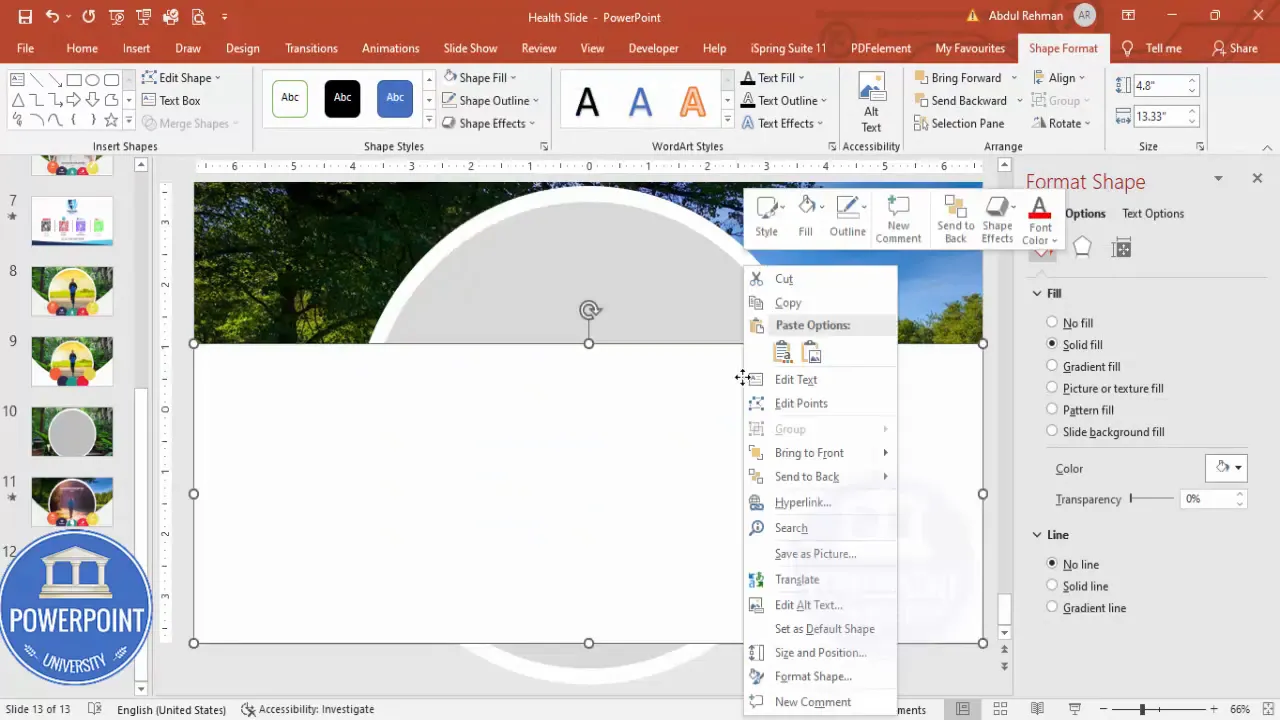The image size is (1280, 720).
Task: Choose the Picture paste option icon
Action: [x=811, y=352]
